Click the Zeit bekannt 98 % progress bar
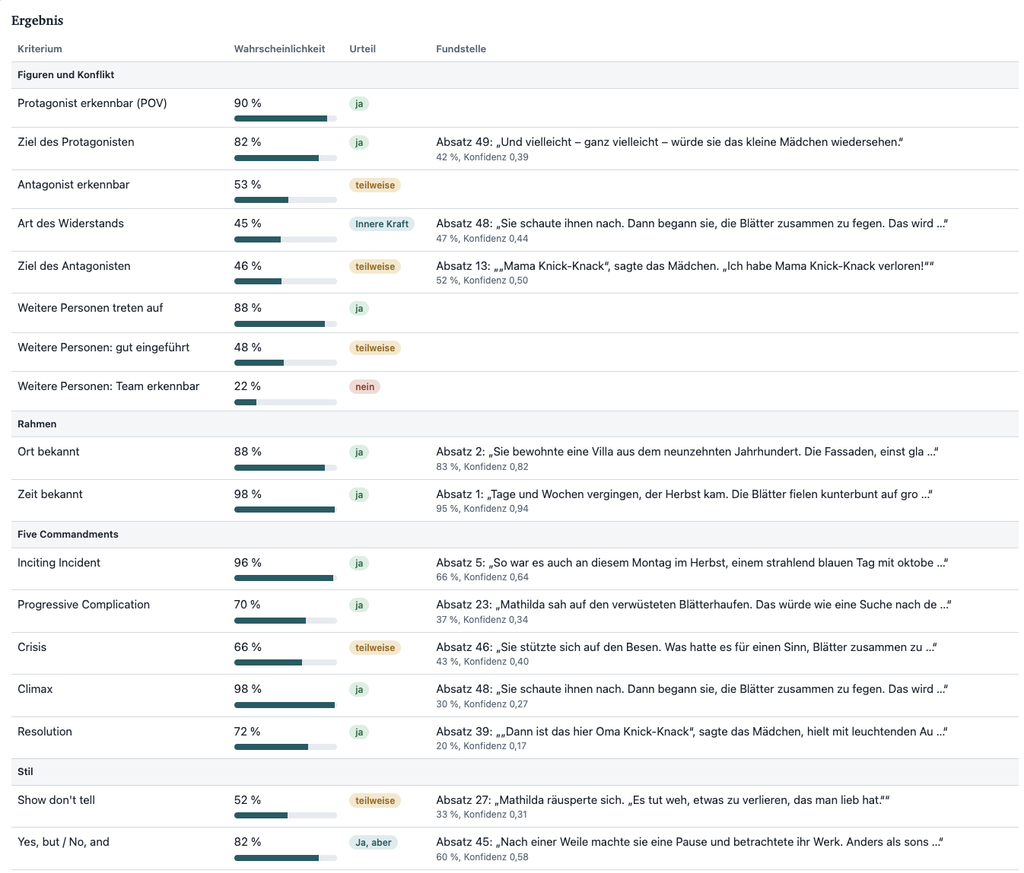Viewport: 1024px width, 873px height. point(285,510)
